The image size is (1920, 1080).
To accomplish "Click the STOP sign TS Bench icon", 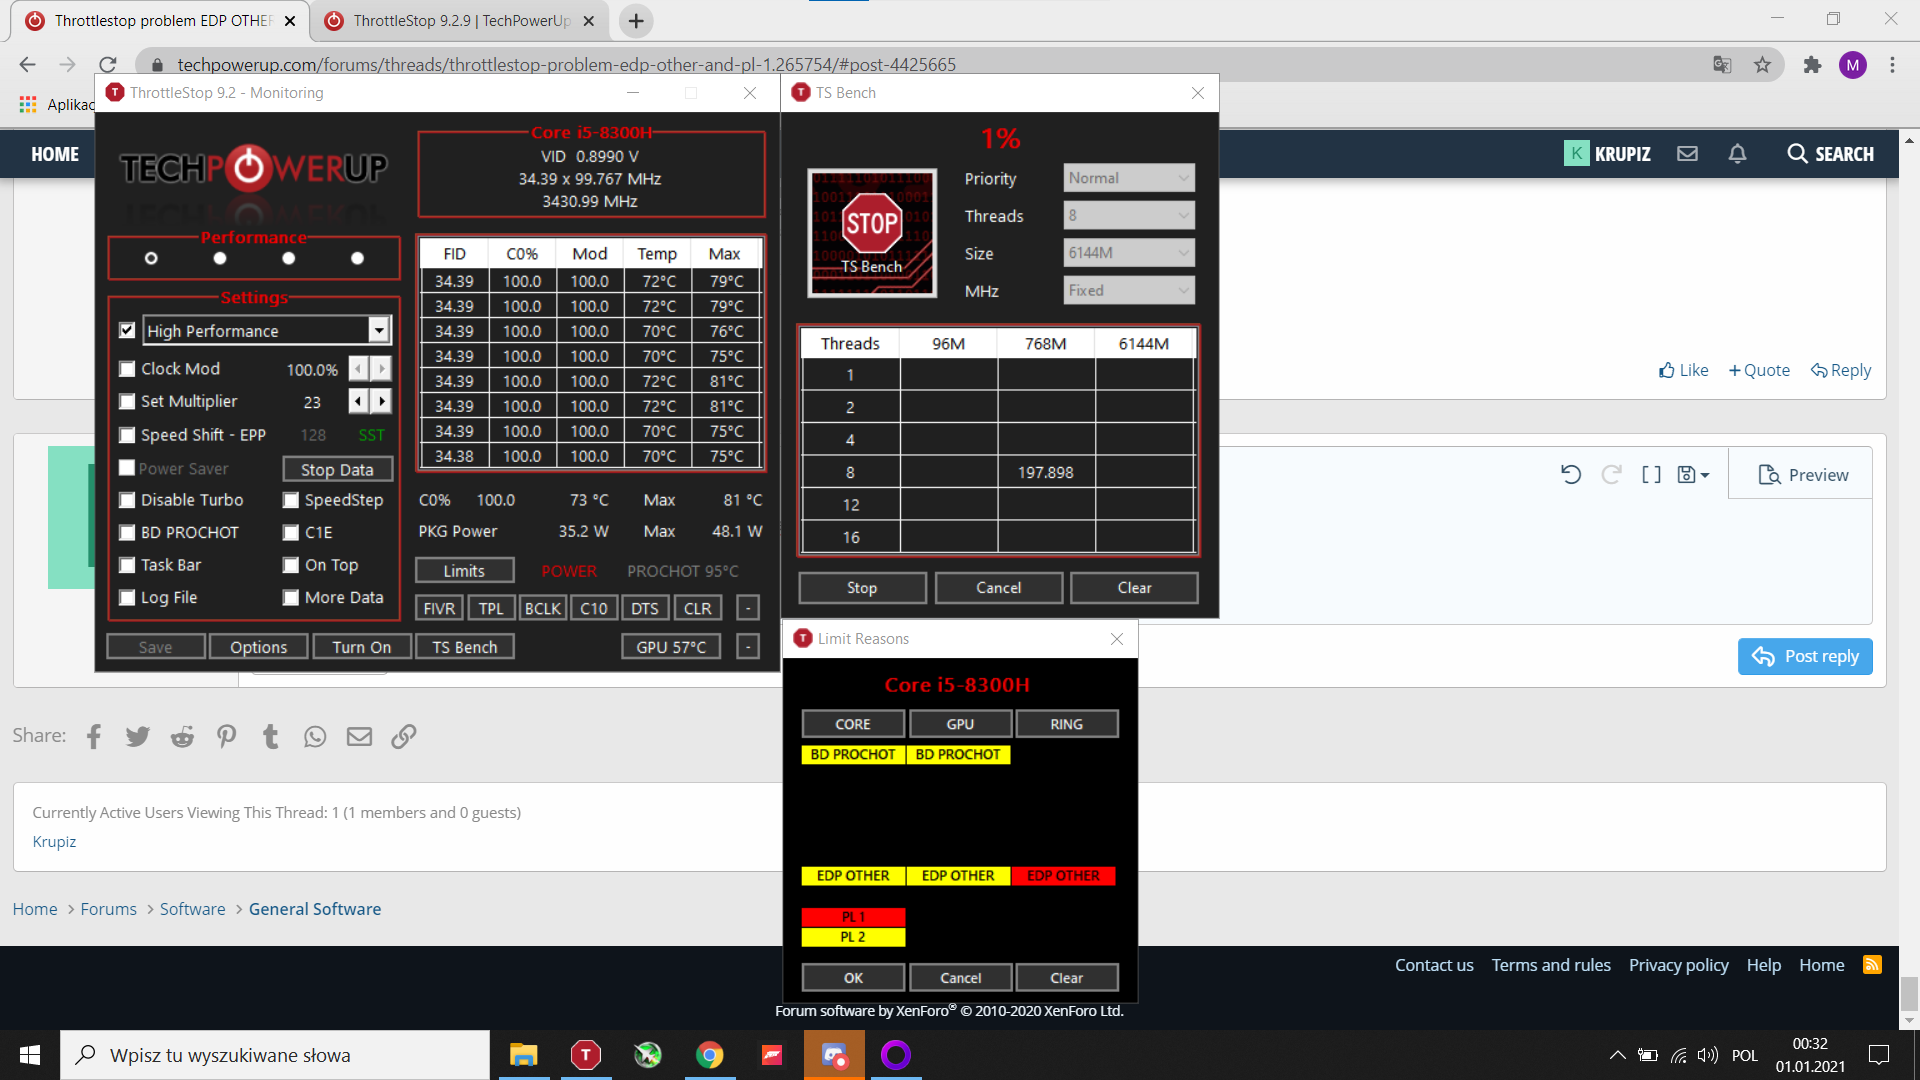I will pos(872,233).
